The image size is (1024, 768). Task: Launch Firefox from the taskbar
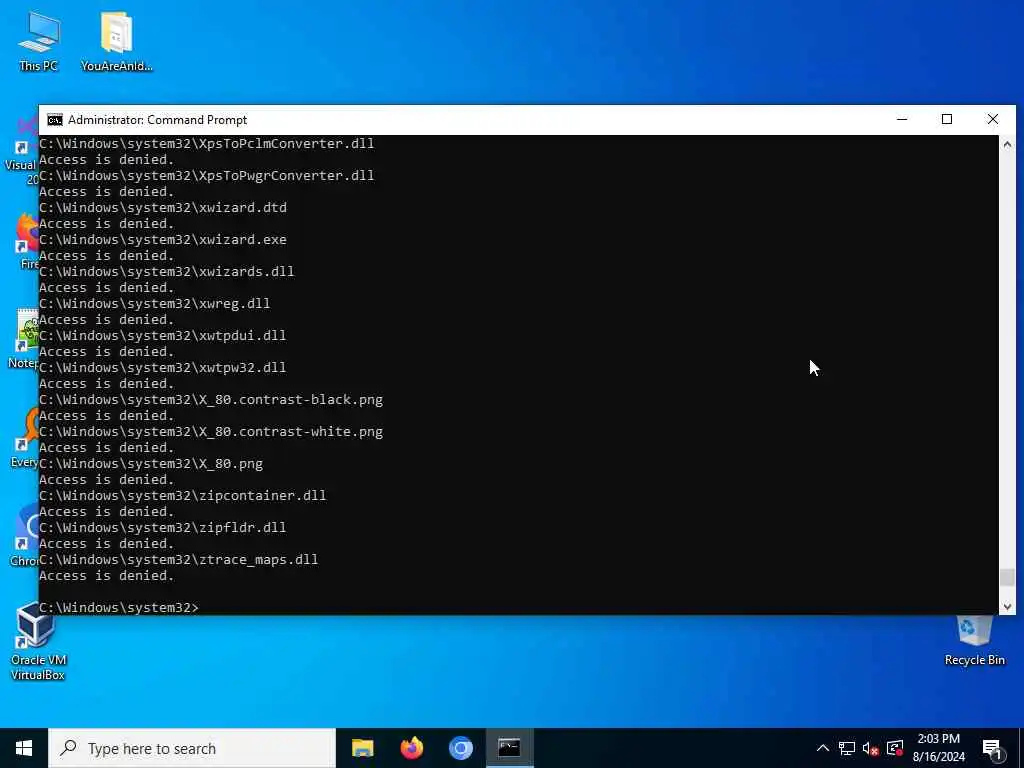click(411, 748)
